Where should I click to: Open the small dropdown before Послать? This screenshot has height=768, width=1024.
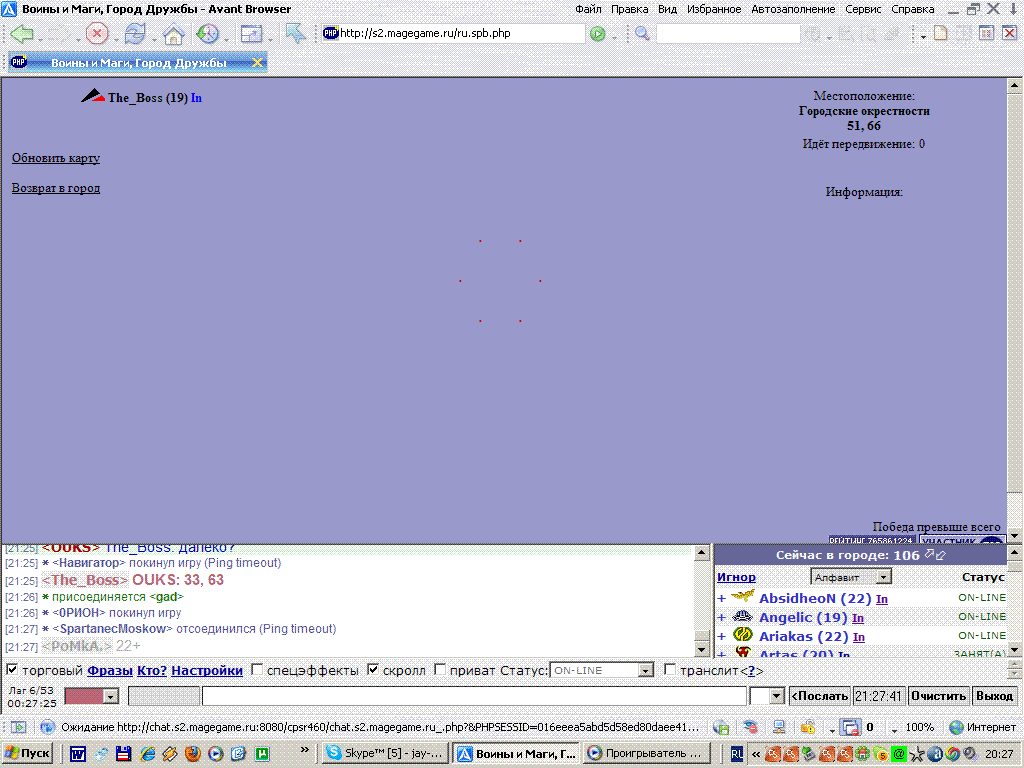coord(767,696)
